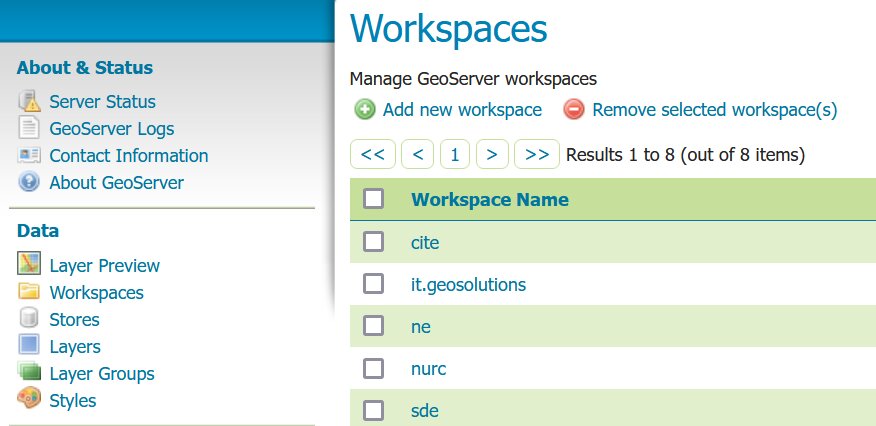Go to previous page with < button
The height and width of the screenshot is (426, 876).
[x=417, y=154]
